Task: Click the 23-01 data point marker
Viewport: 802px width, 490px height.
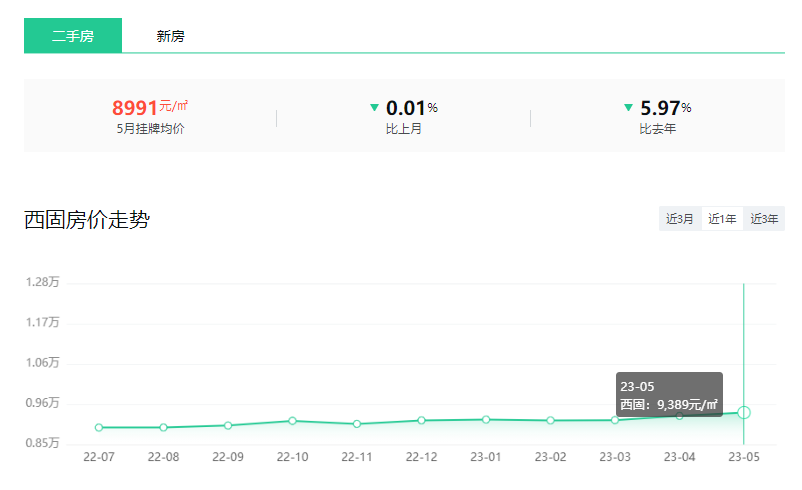Action: coord(486,419)
